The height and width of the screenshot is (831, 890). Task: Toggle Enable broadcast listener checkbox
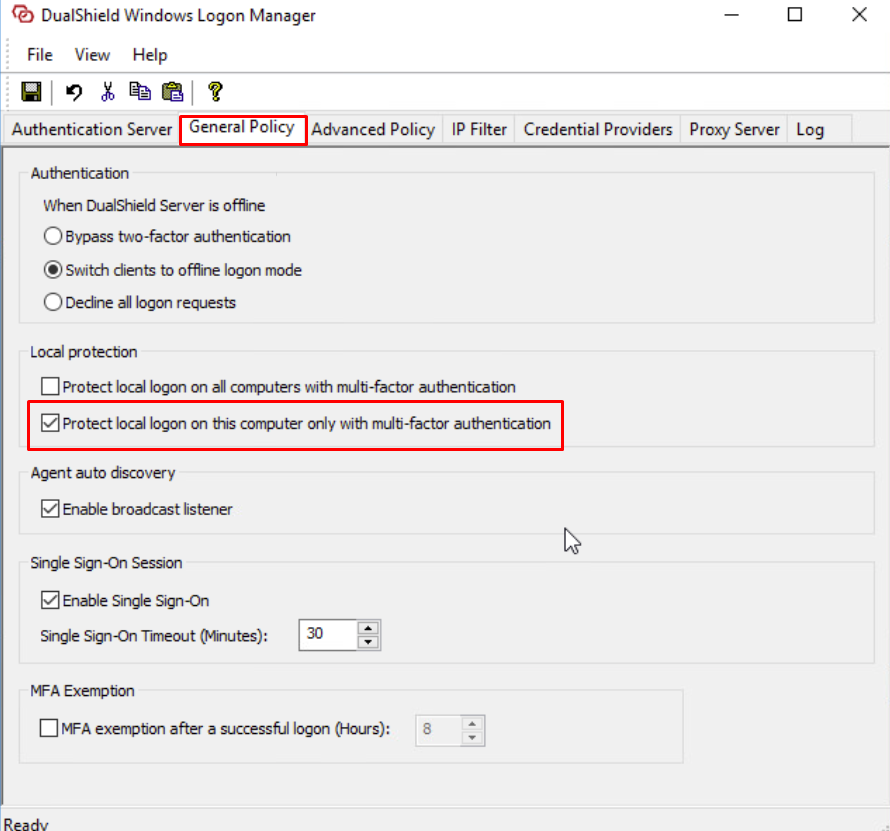pyautogui.click(x=136, y=509)
